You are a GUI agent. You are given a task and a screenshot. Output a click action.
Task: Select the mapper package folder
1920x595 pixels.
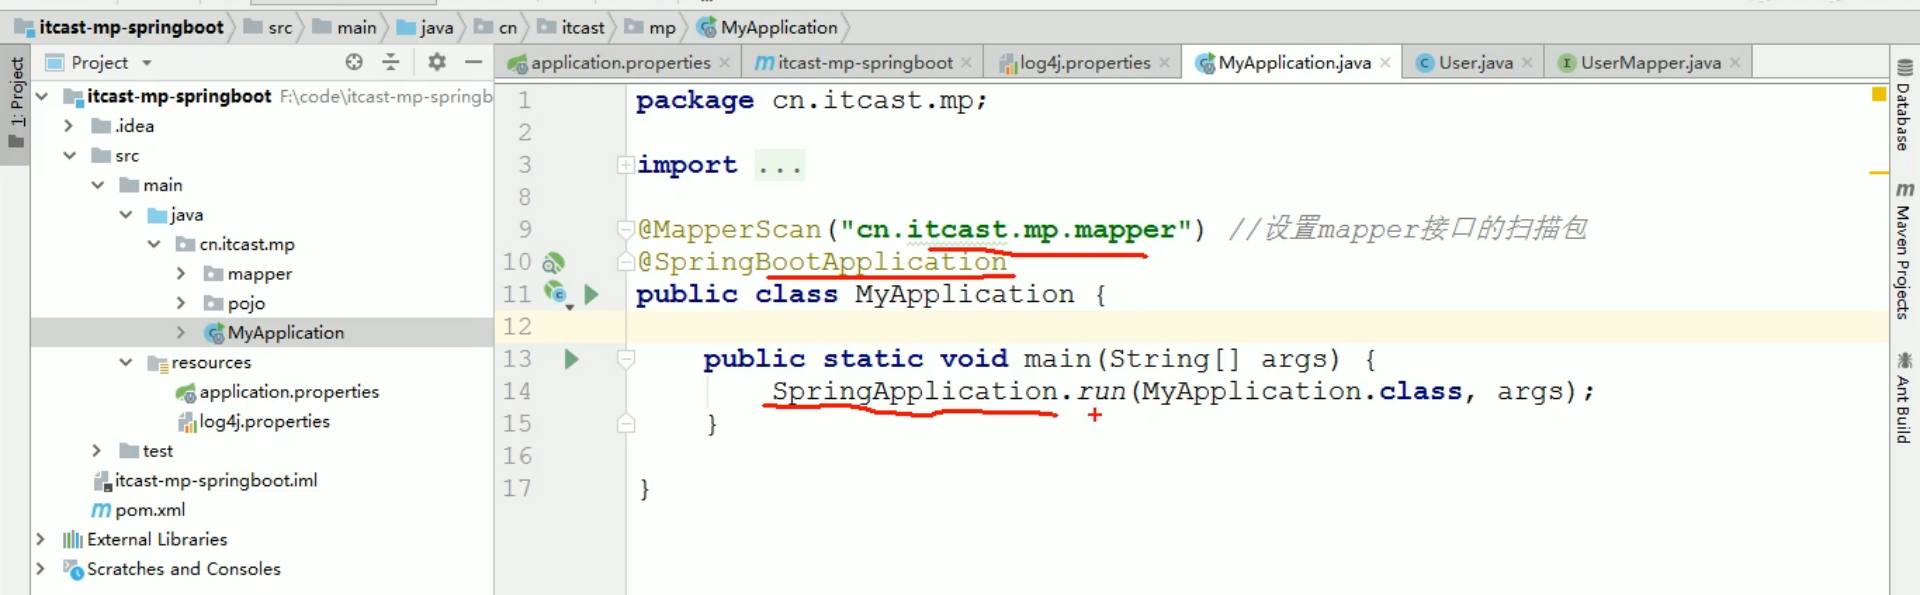(x=248, y=274)
